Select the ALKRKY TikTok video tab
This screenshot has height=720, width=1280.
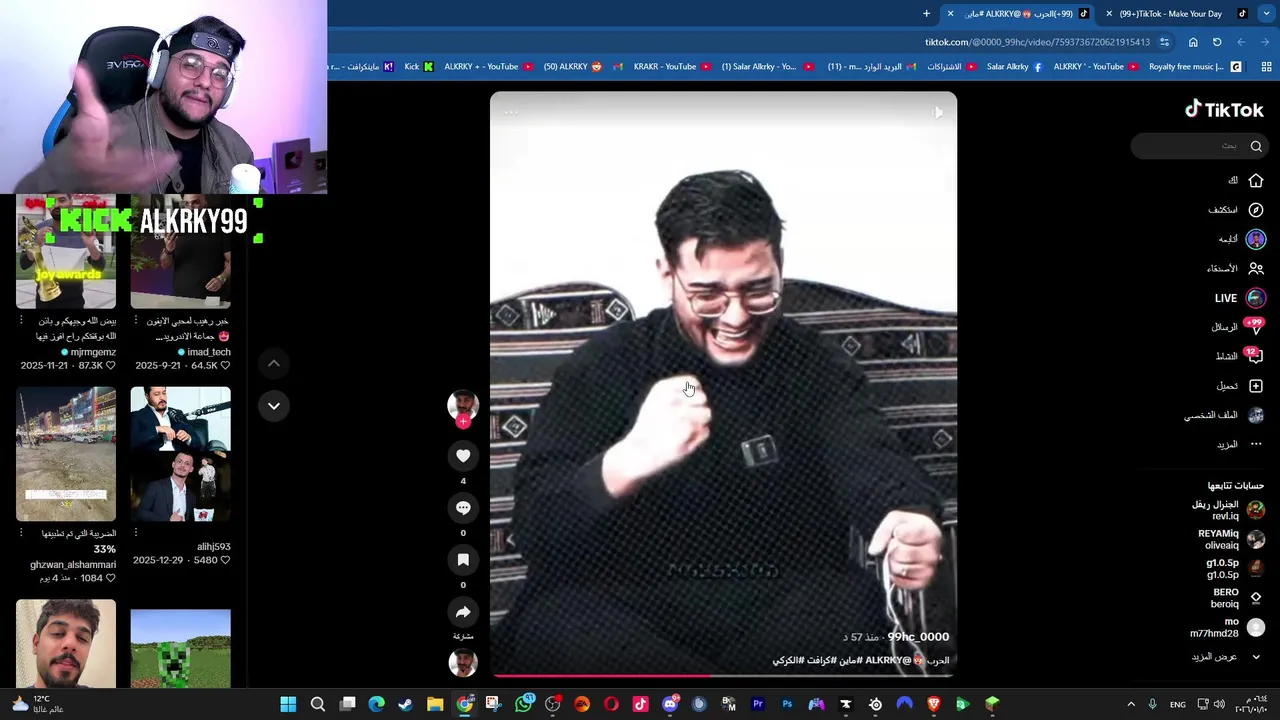point(1018,14)
